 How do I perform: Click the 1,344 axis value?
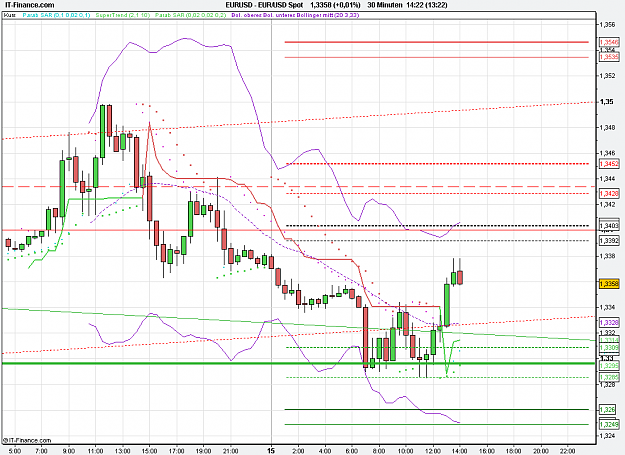click(608, 178)
